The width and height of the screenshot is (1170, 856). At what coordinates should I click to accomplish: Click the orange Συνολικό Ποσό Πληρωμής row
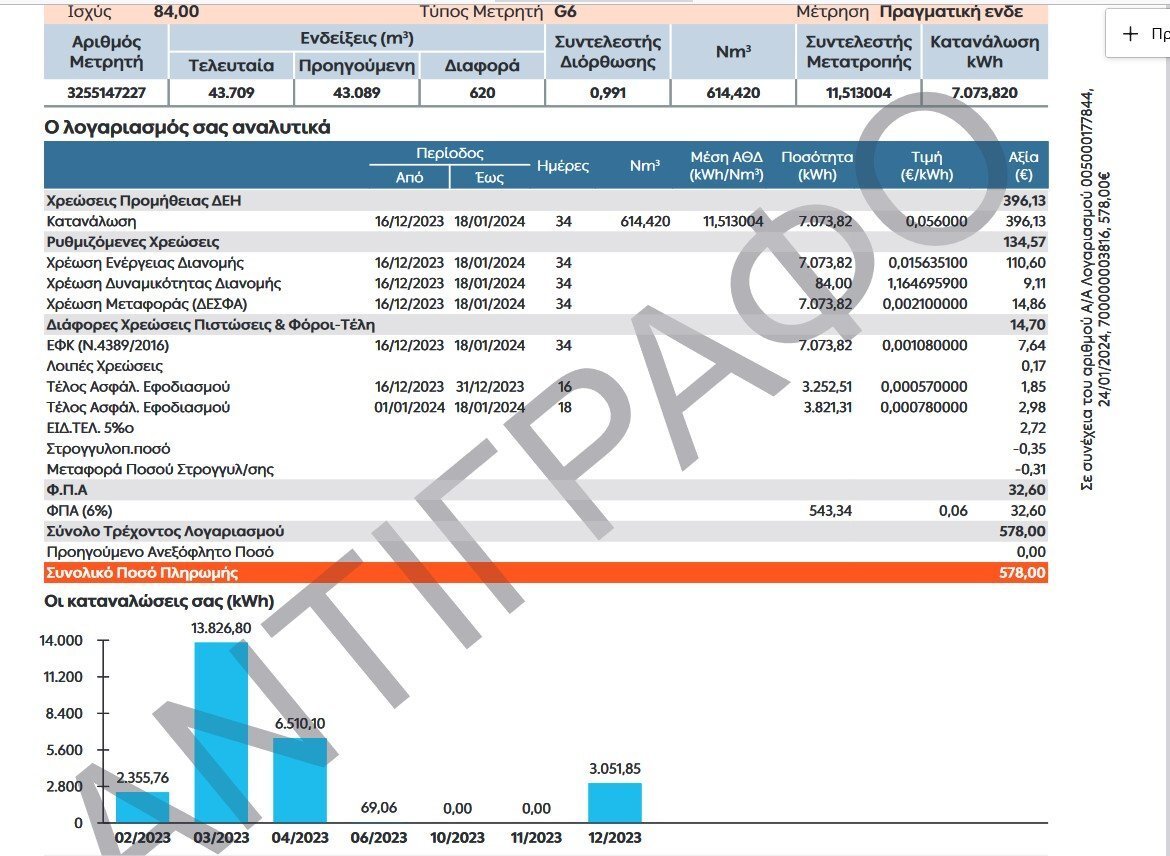[546, 573]
